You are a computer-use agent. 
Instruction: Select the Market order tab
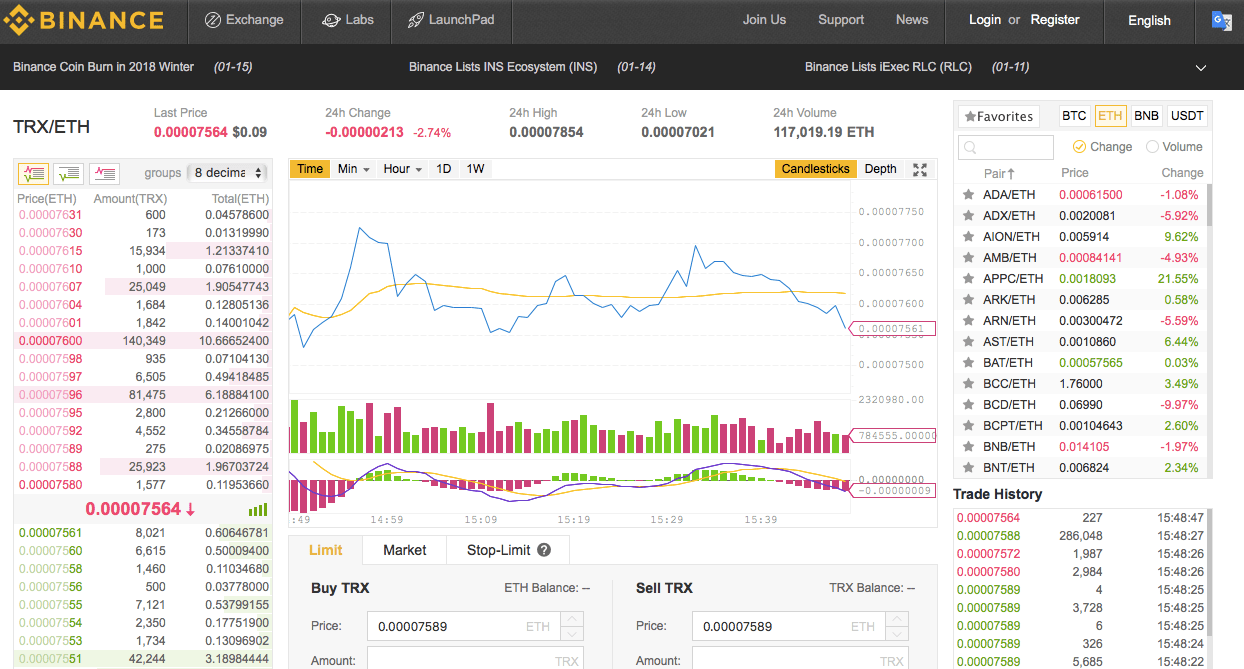click(x=405, y=550)
